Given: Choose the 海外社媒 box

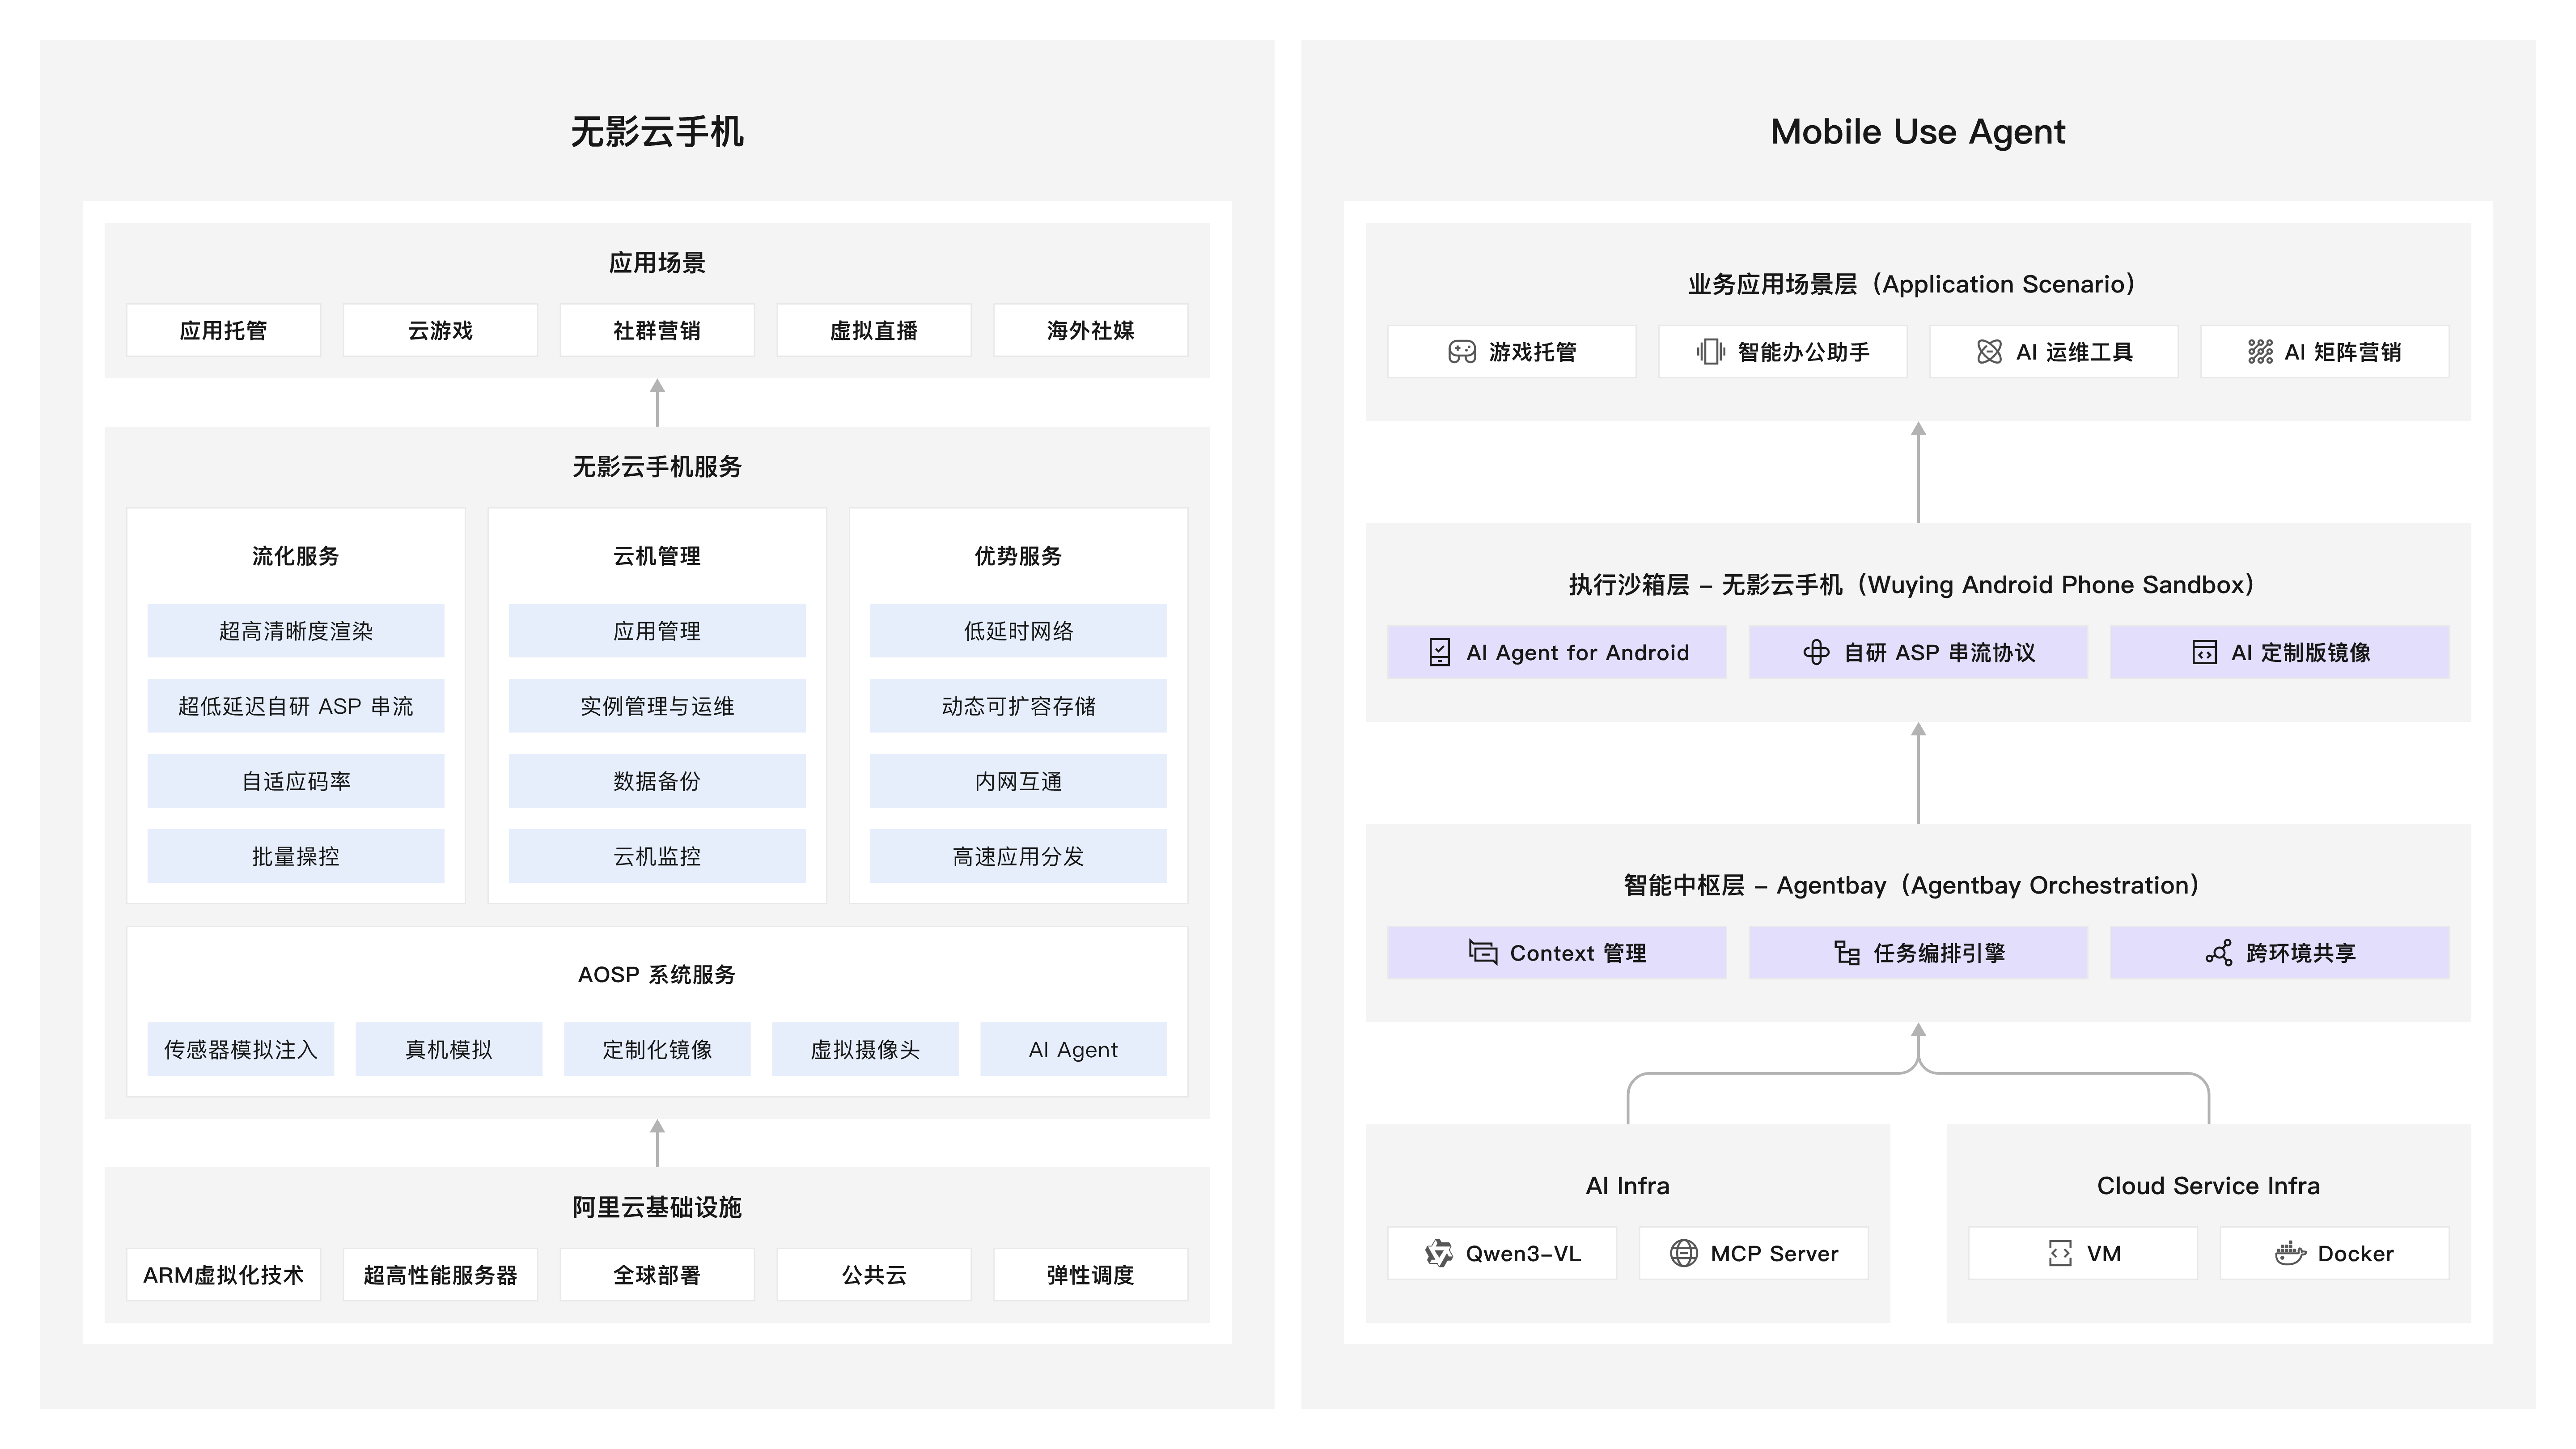Looking at the screenshot, I should 1091,330.
